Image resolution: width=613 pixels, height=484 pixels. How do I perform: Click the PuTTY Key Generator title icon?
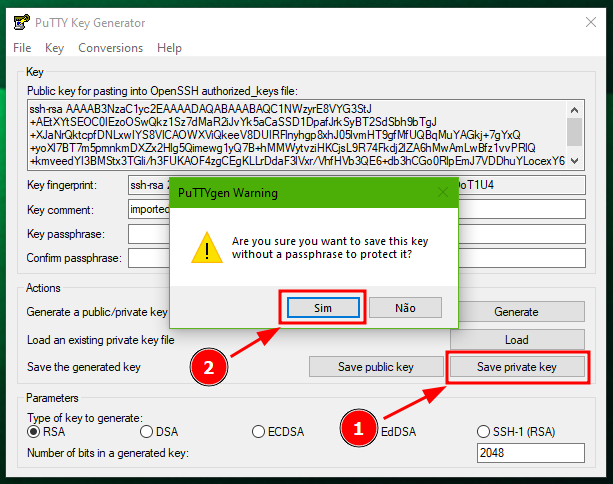[22, 22]
